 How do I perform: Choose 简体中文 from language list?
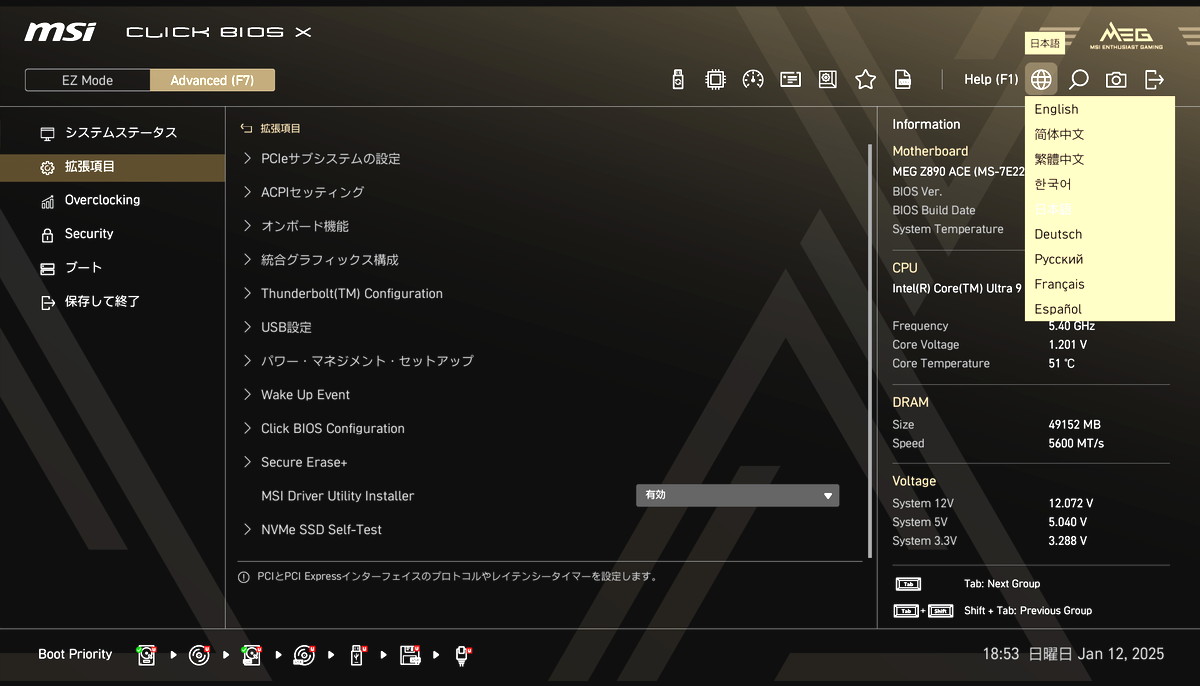(x=1100, y=135)
